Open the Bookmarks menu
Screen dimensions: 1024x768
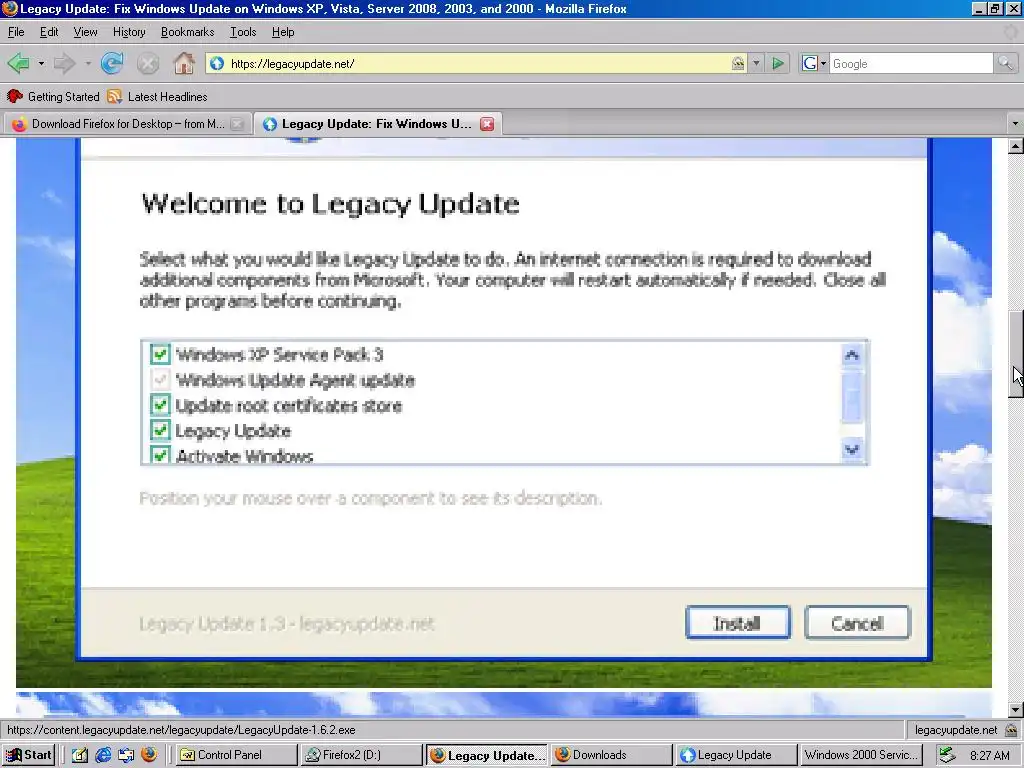(x=187, y=32)
